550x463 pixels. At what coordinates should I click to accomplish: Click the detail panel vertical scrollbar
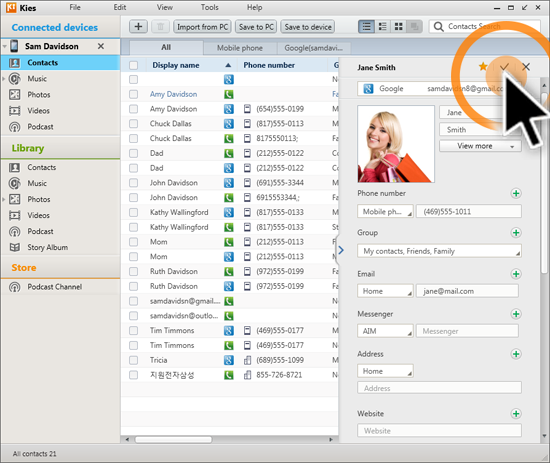544,182
